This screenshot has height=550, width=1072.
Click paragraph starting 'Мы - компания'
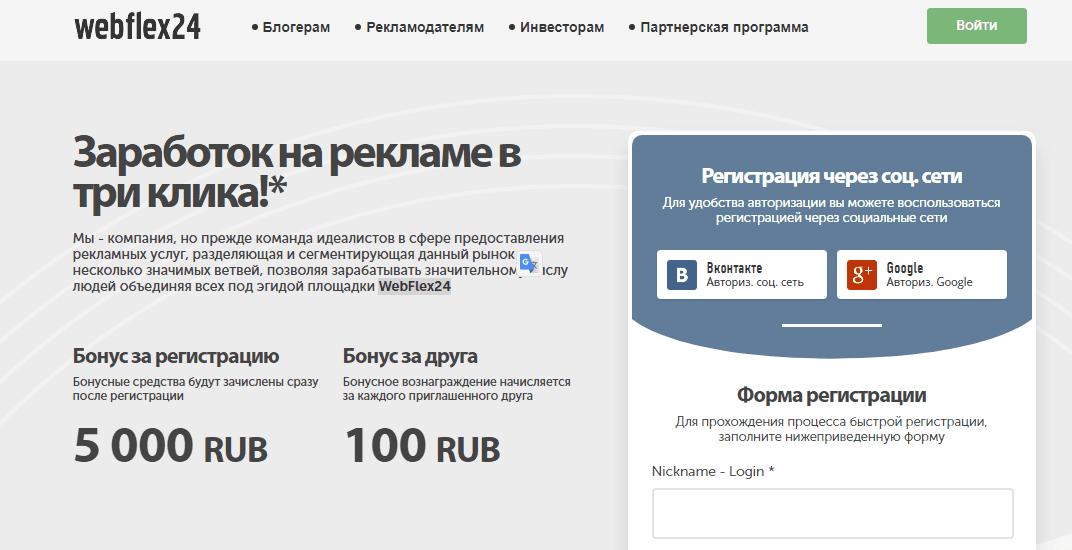pyautogui.click(x=320, y=262)
